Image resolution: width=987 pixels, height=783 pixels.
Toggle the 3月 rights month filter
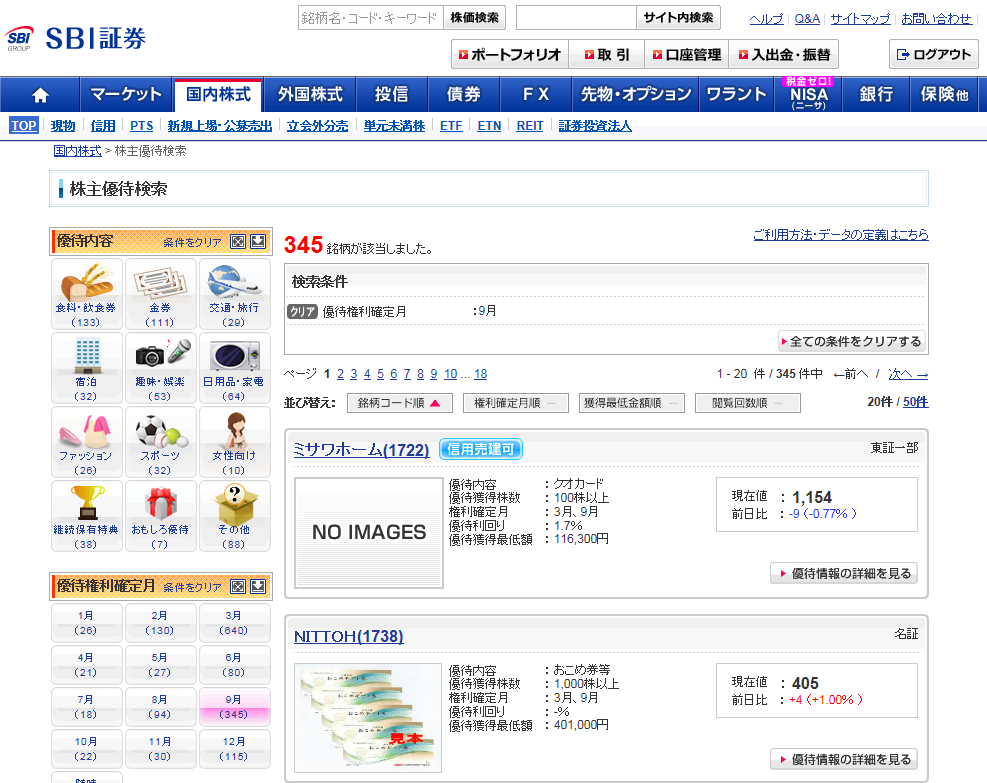click(234, 622)
